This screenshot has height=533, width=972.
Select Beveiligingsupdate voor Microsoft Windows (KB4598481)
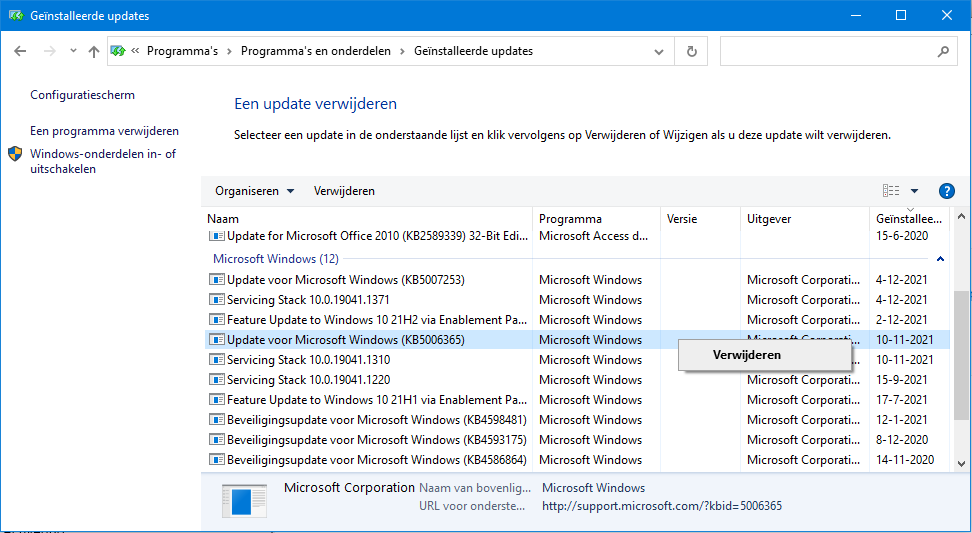(577, 420)
